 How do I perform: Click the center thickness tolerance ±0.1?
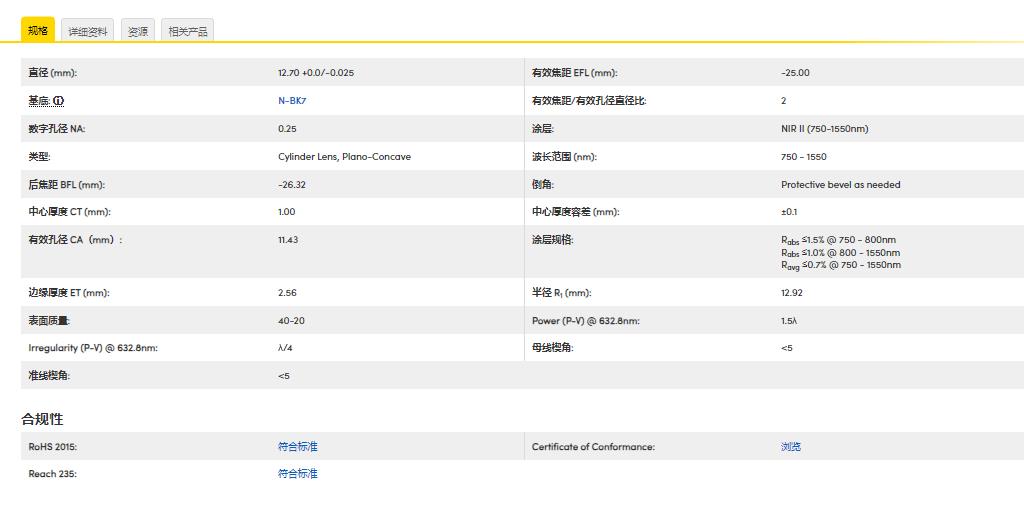pyautogui.click(x=789, y=212)
